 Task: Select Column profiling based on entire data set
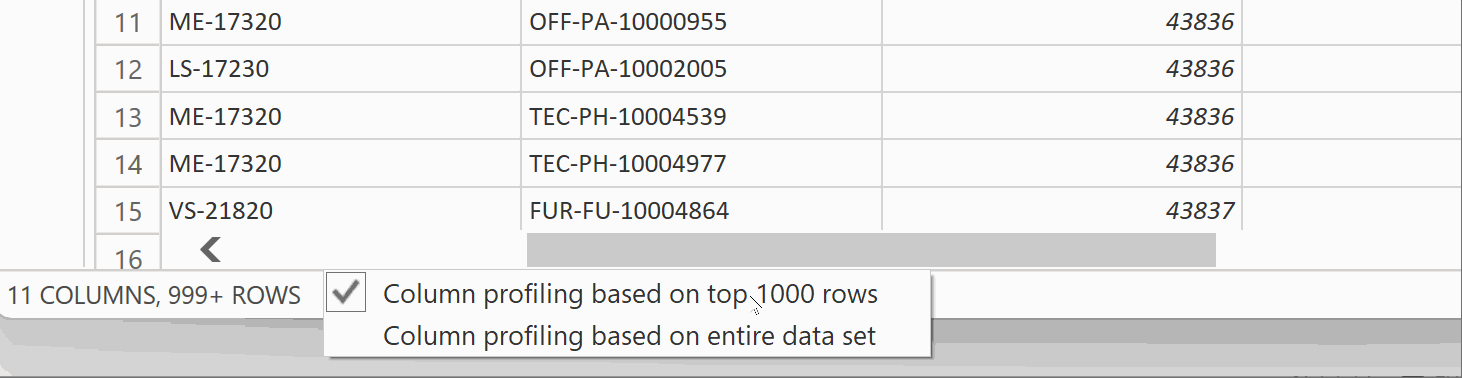click(630, 336)
